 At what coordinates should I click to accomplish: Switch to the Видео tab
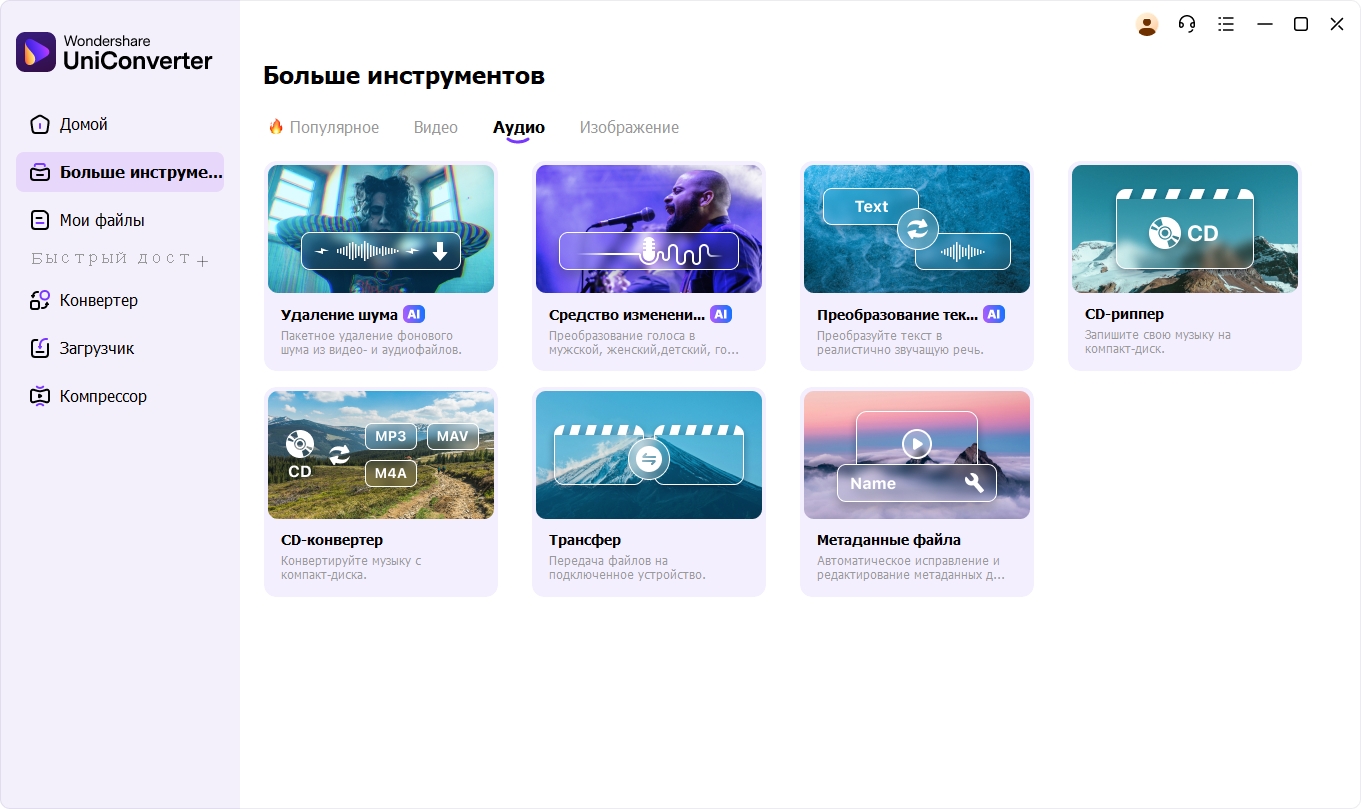pos(436,127)
